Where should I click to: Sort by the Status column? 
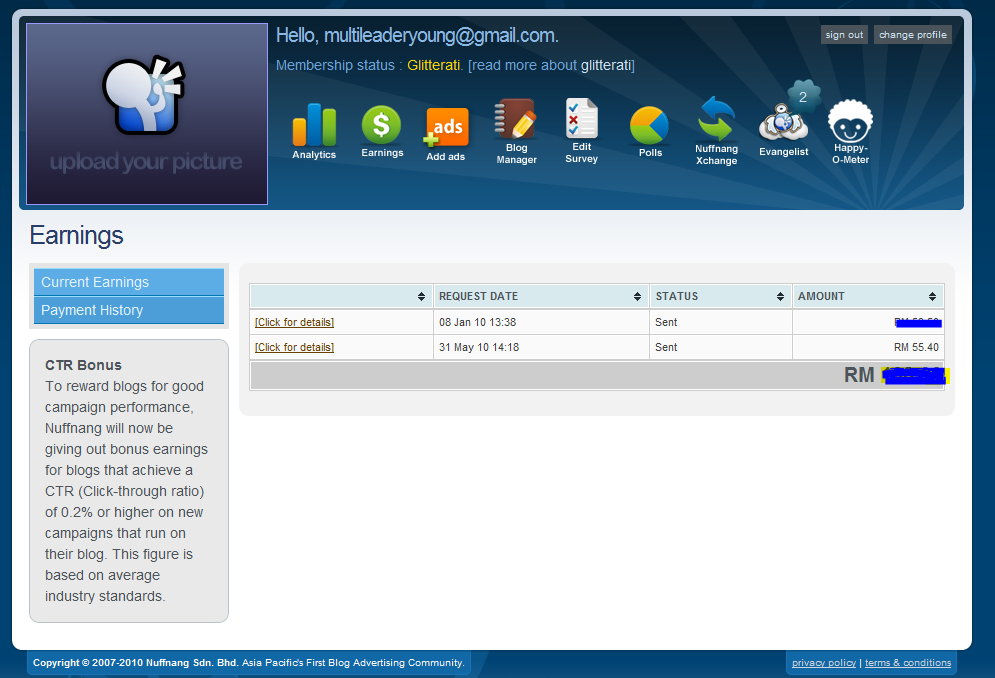pyautogui.click(x=721, y=296)
